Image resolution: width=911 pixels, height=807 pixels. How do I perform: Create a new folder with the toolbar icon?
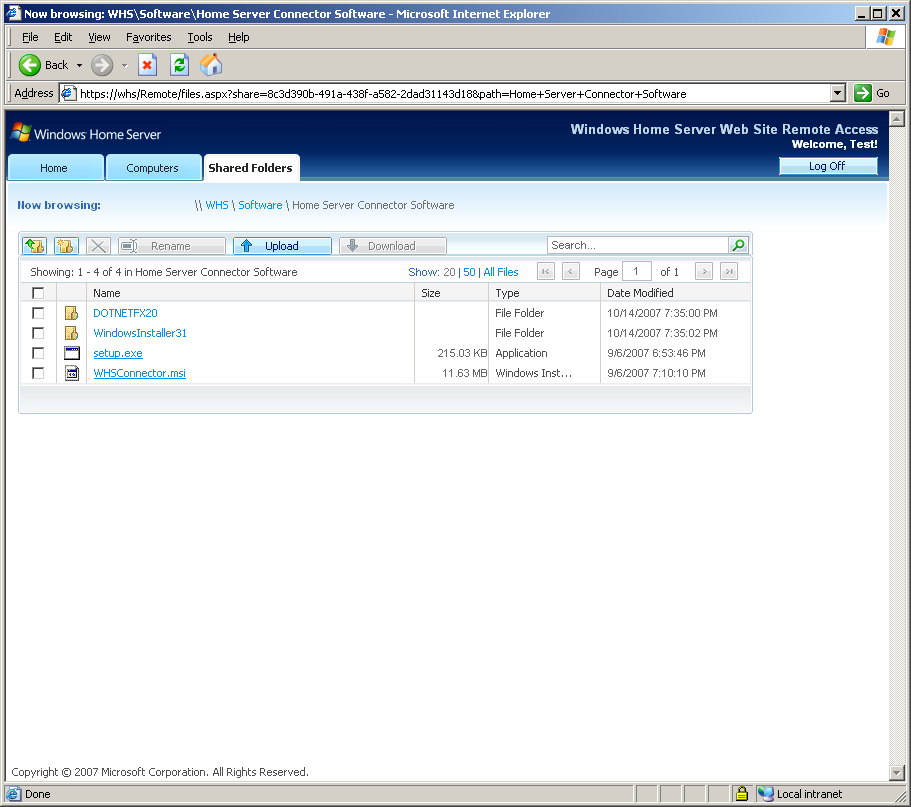[66, 246]
